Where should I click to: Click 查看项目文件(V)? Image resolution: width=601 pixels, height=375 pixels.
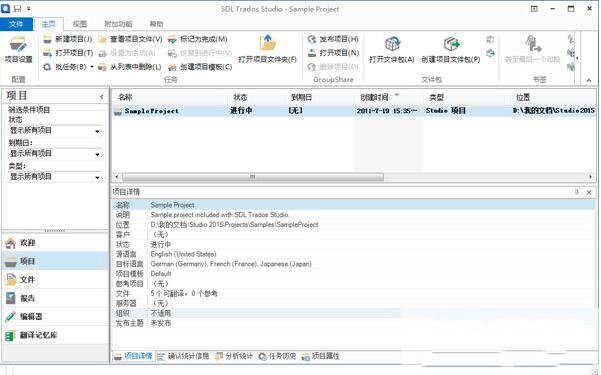pyautogui.click(x=130, y=39)
